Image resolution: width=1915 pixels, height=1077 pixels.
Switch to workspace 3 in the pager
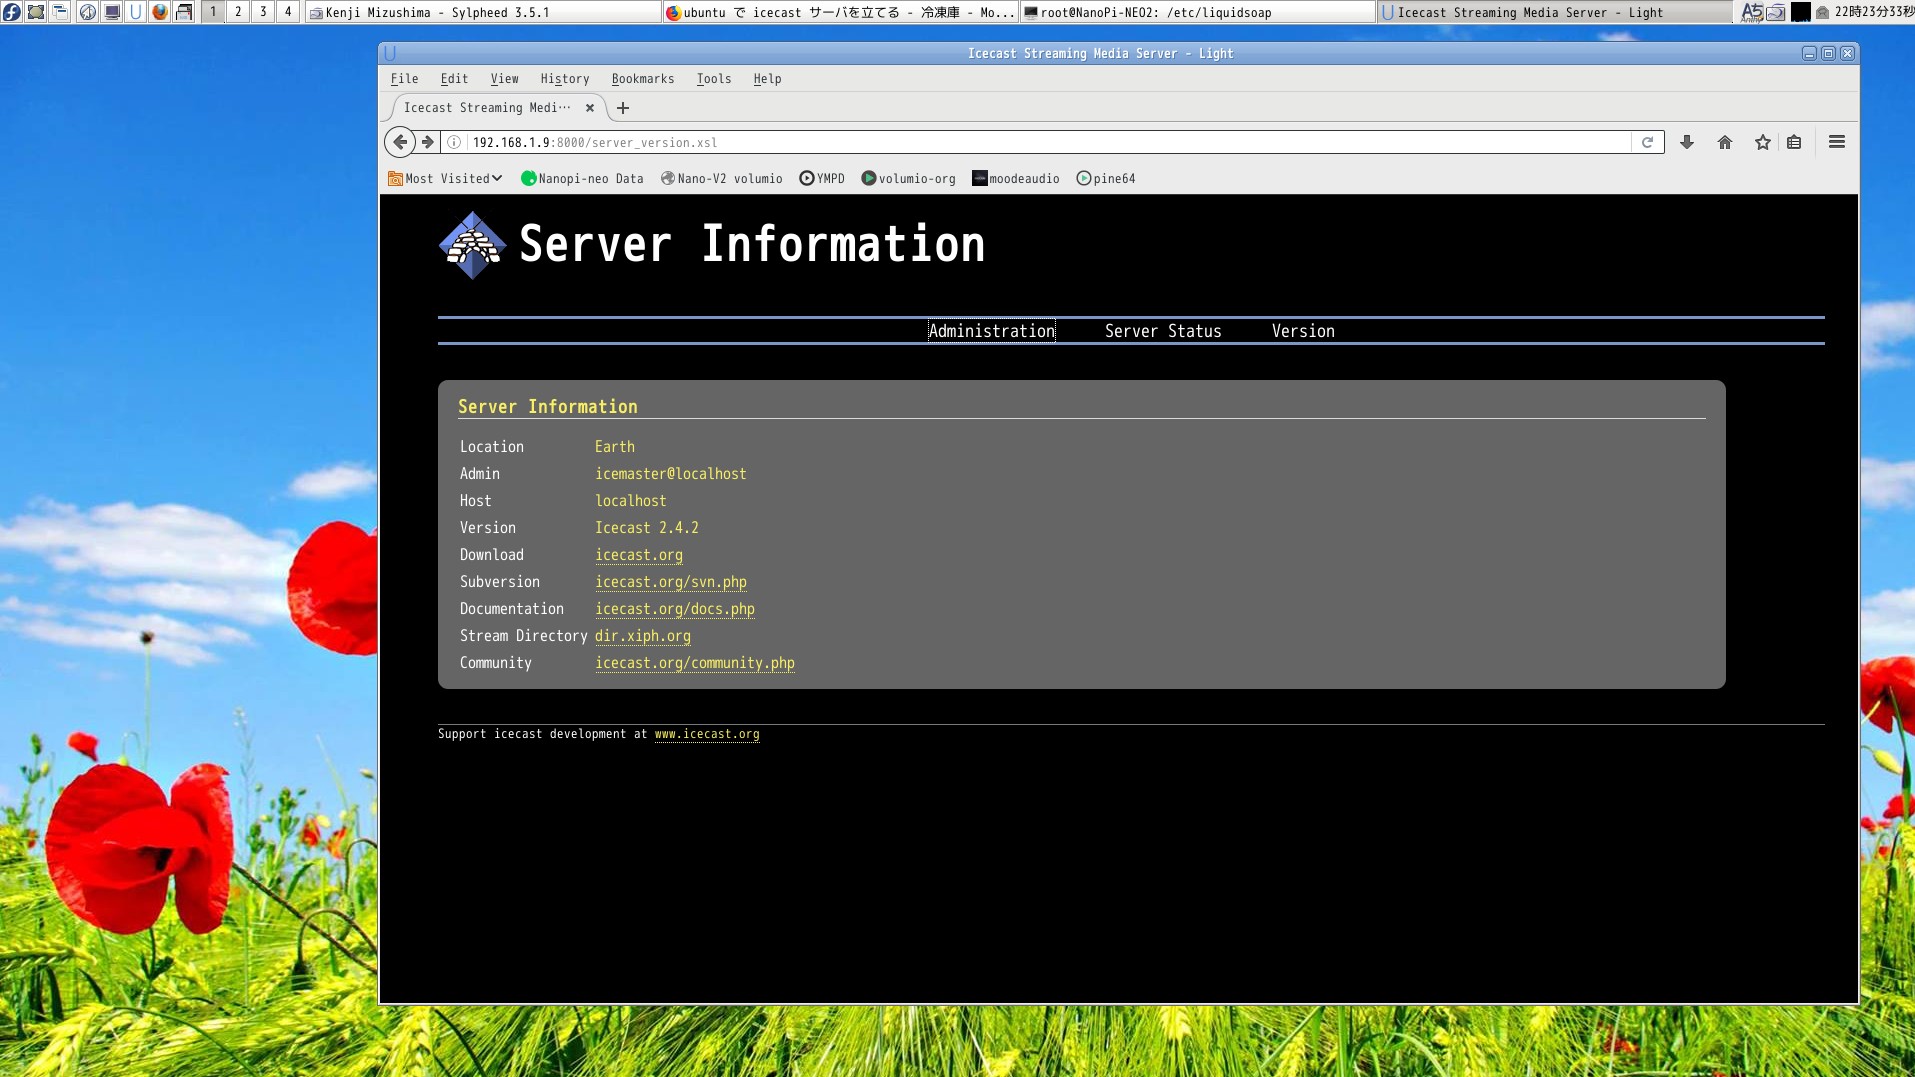tap(263, 12)
